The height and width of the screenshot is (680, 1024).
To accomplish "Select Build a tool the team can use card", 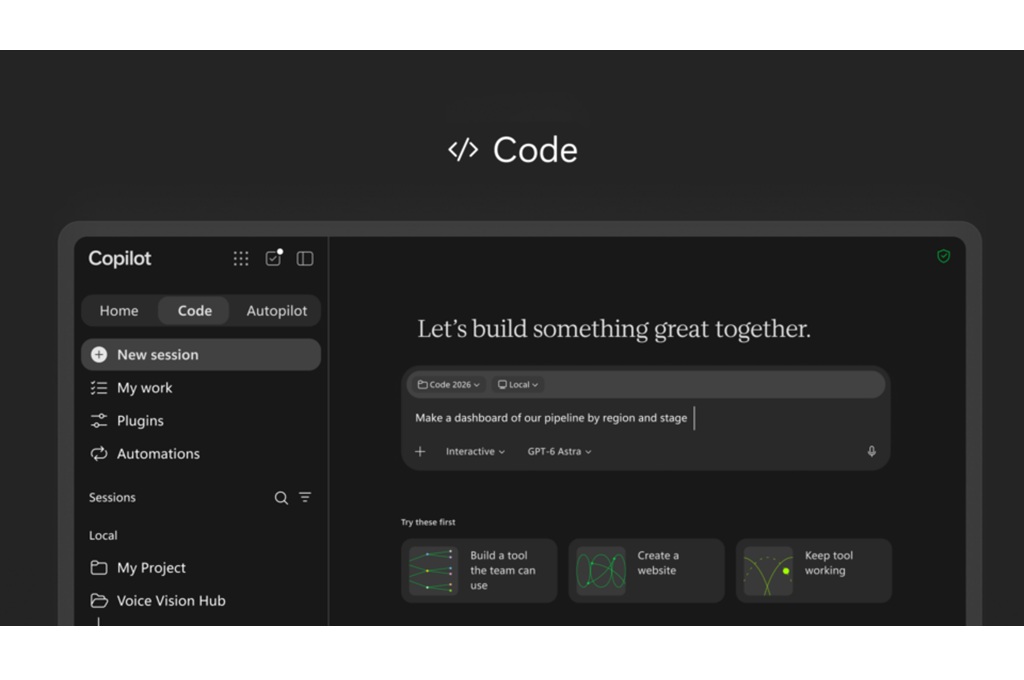I will (479, 570).
